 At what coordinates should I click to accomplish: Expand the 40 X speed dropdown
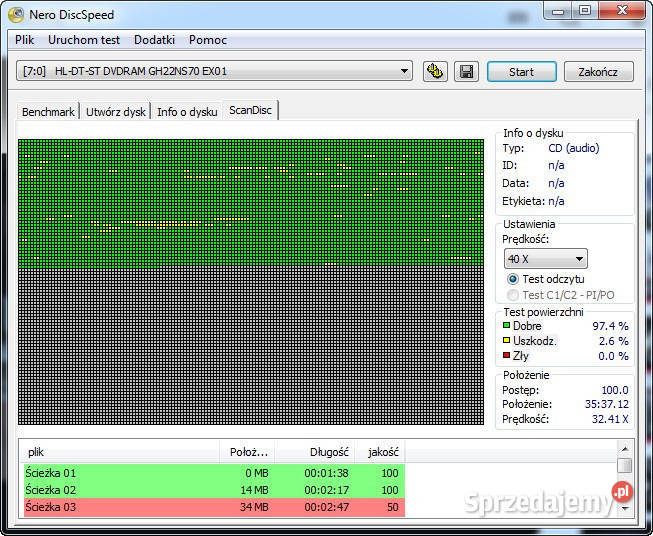545,259
